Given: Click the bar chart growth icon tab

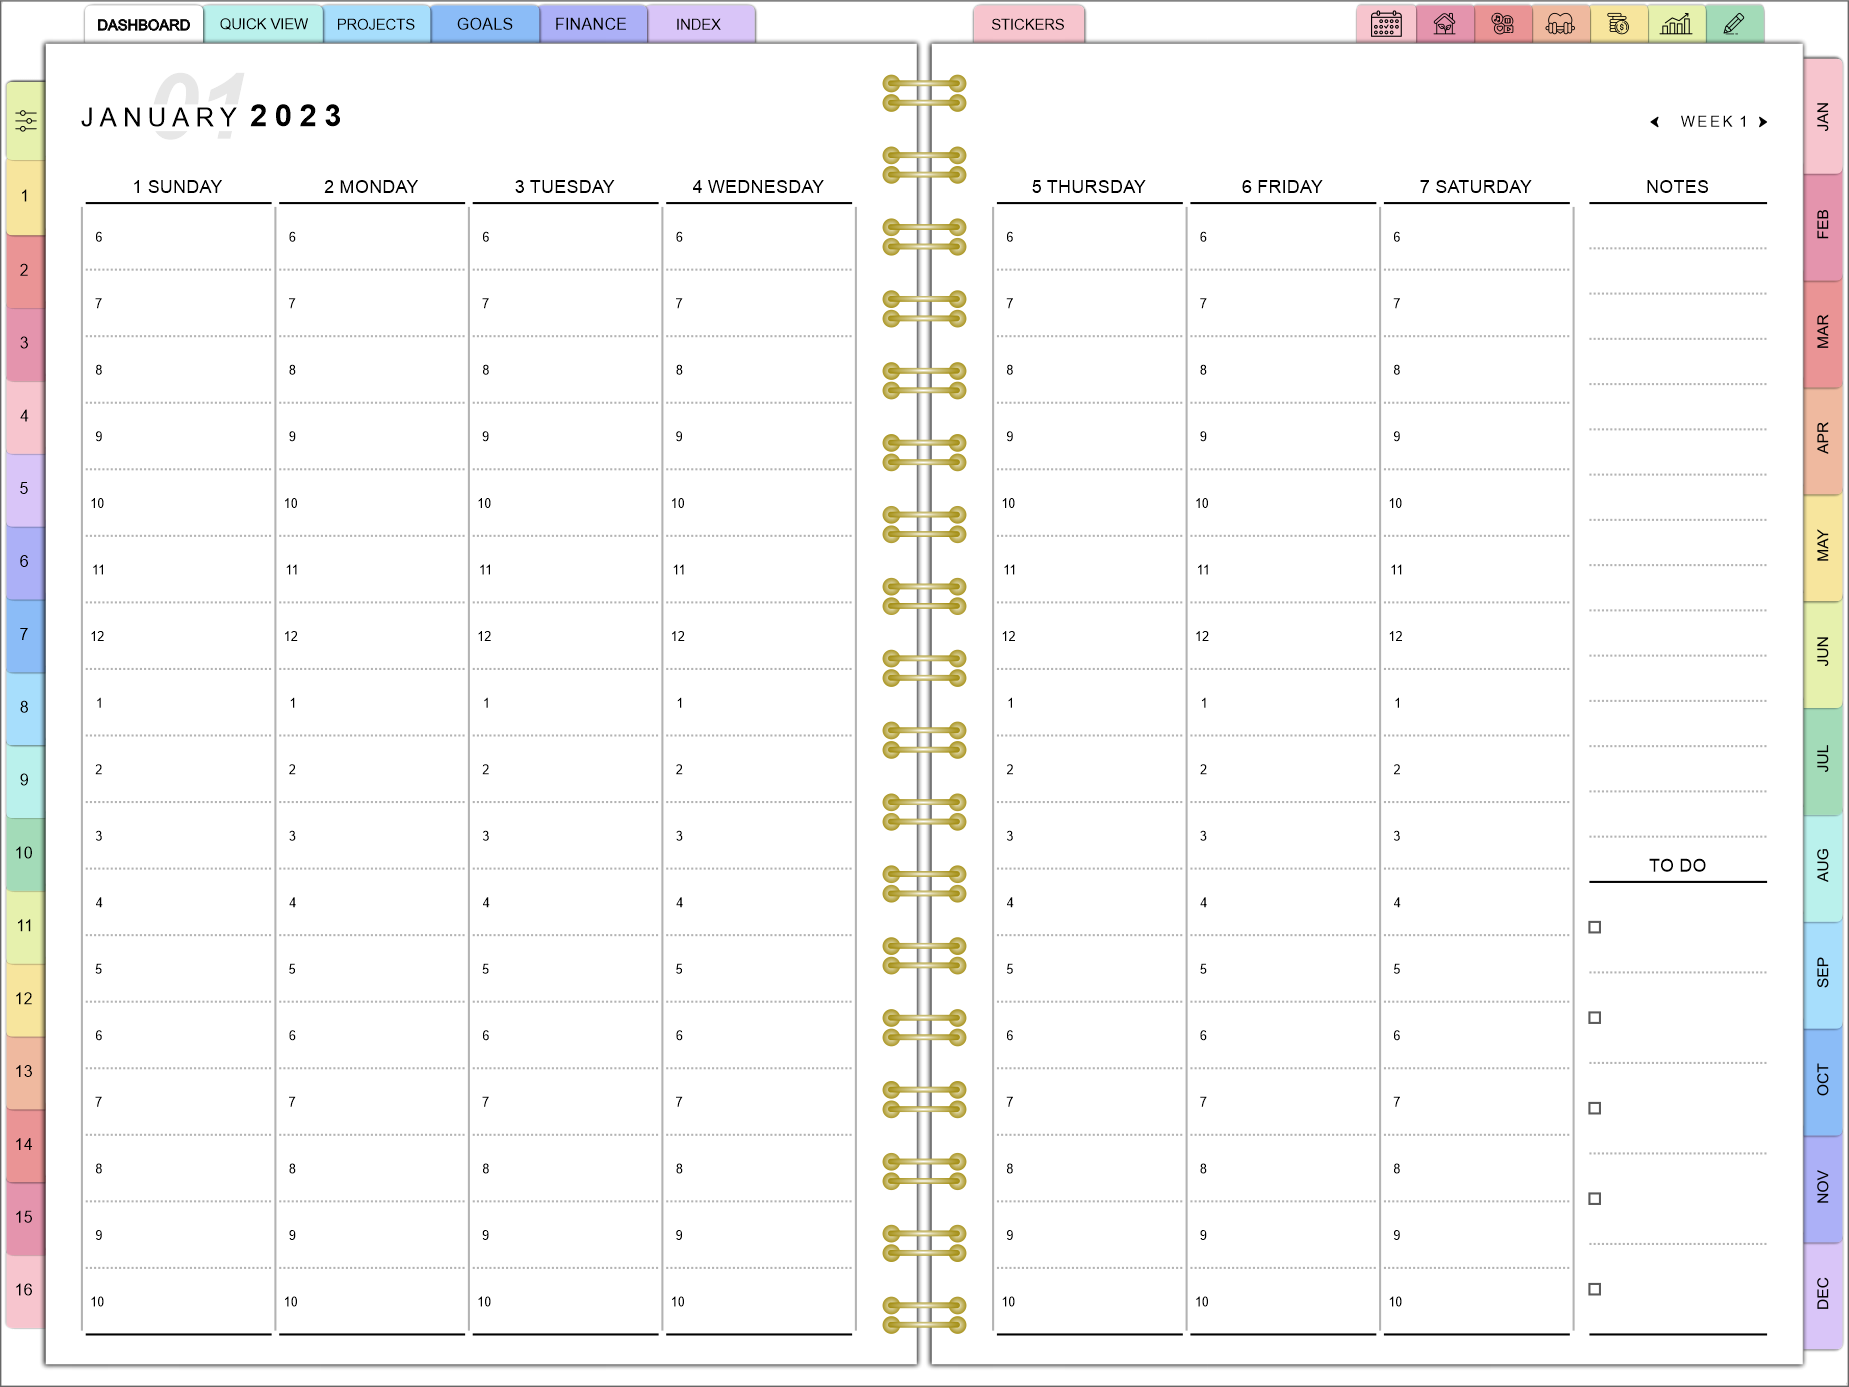Looking at the screenshot, I should click(1676, 24).
